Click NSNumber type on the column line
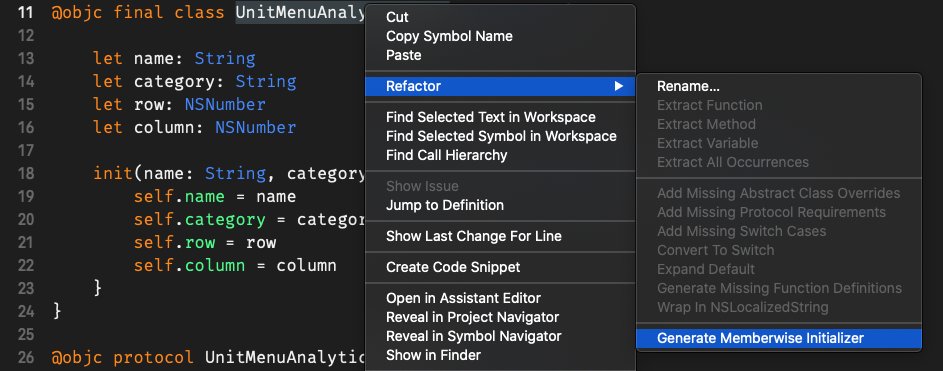Viewport: 943px width, 371px height. tap(256, 127)
